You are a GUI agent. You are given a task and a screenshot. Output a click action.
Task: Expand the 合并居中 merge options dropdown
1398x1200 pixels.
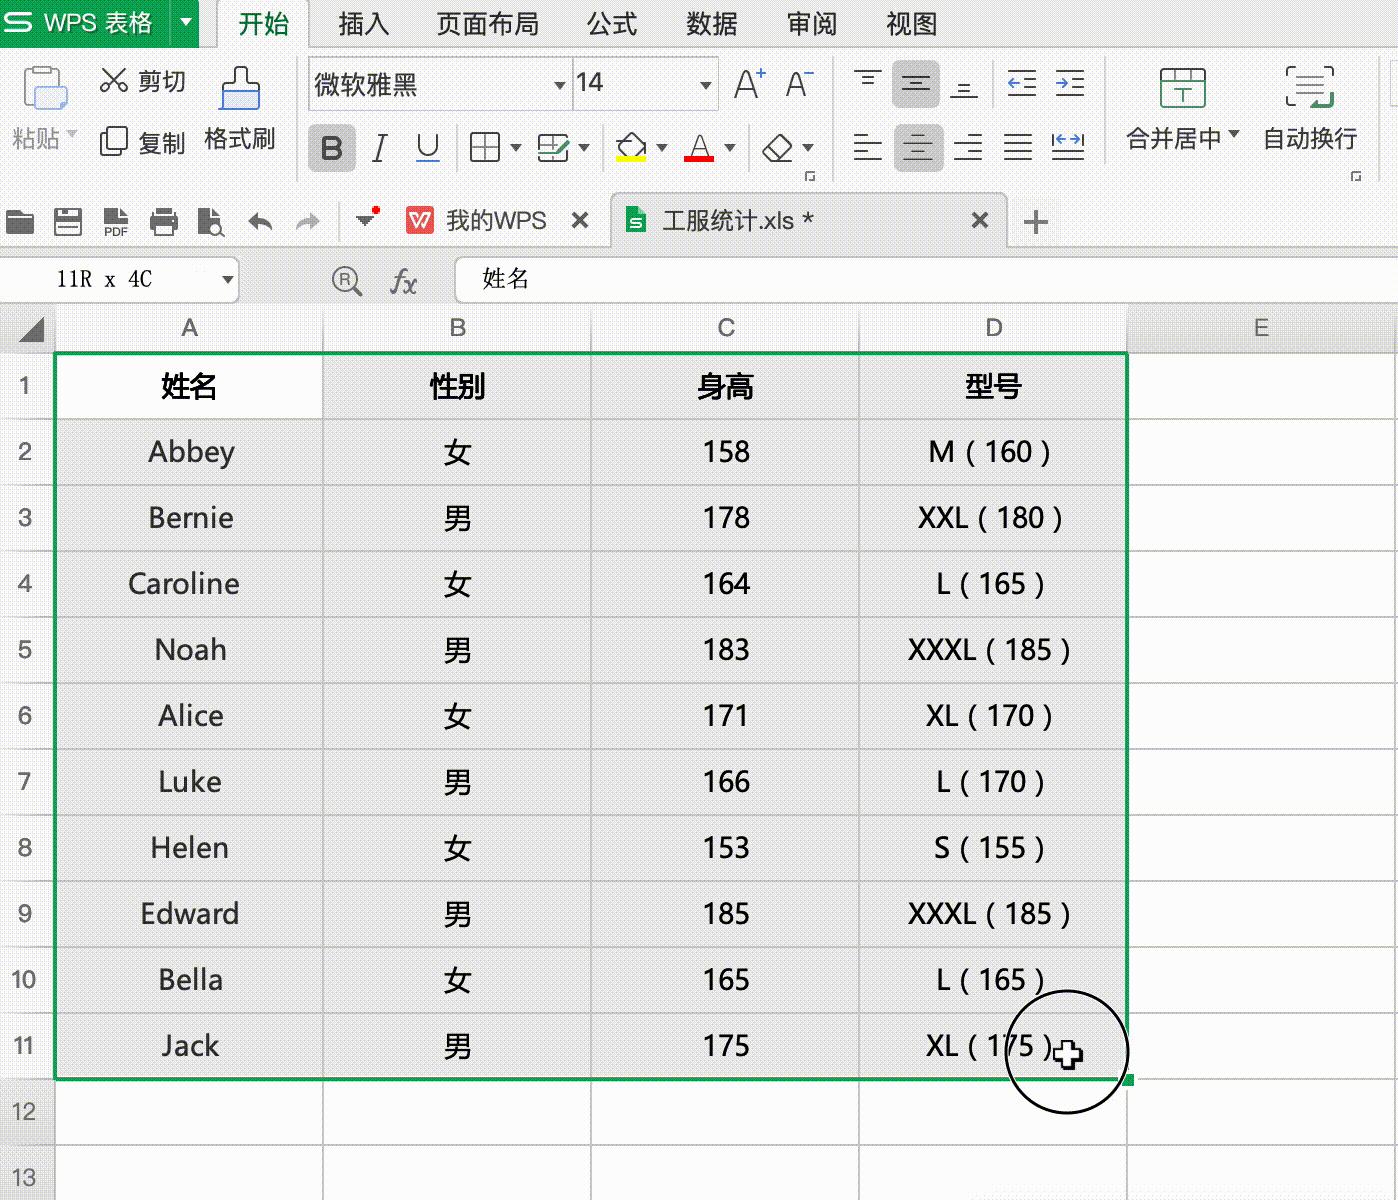click(x=1234, y=139)
